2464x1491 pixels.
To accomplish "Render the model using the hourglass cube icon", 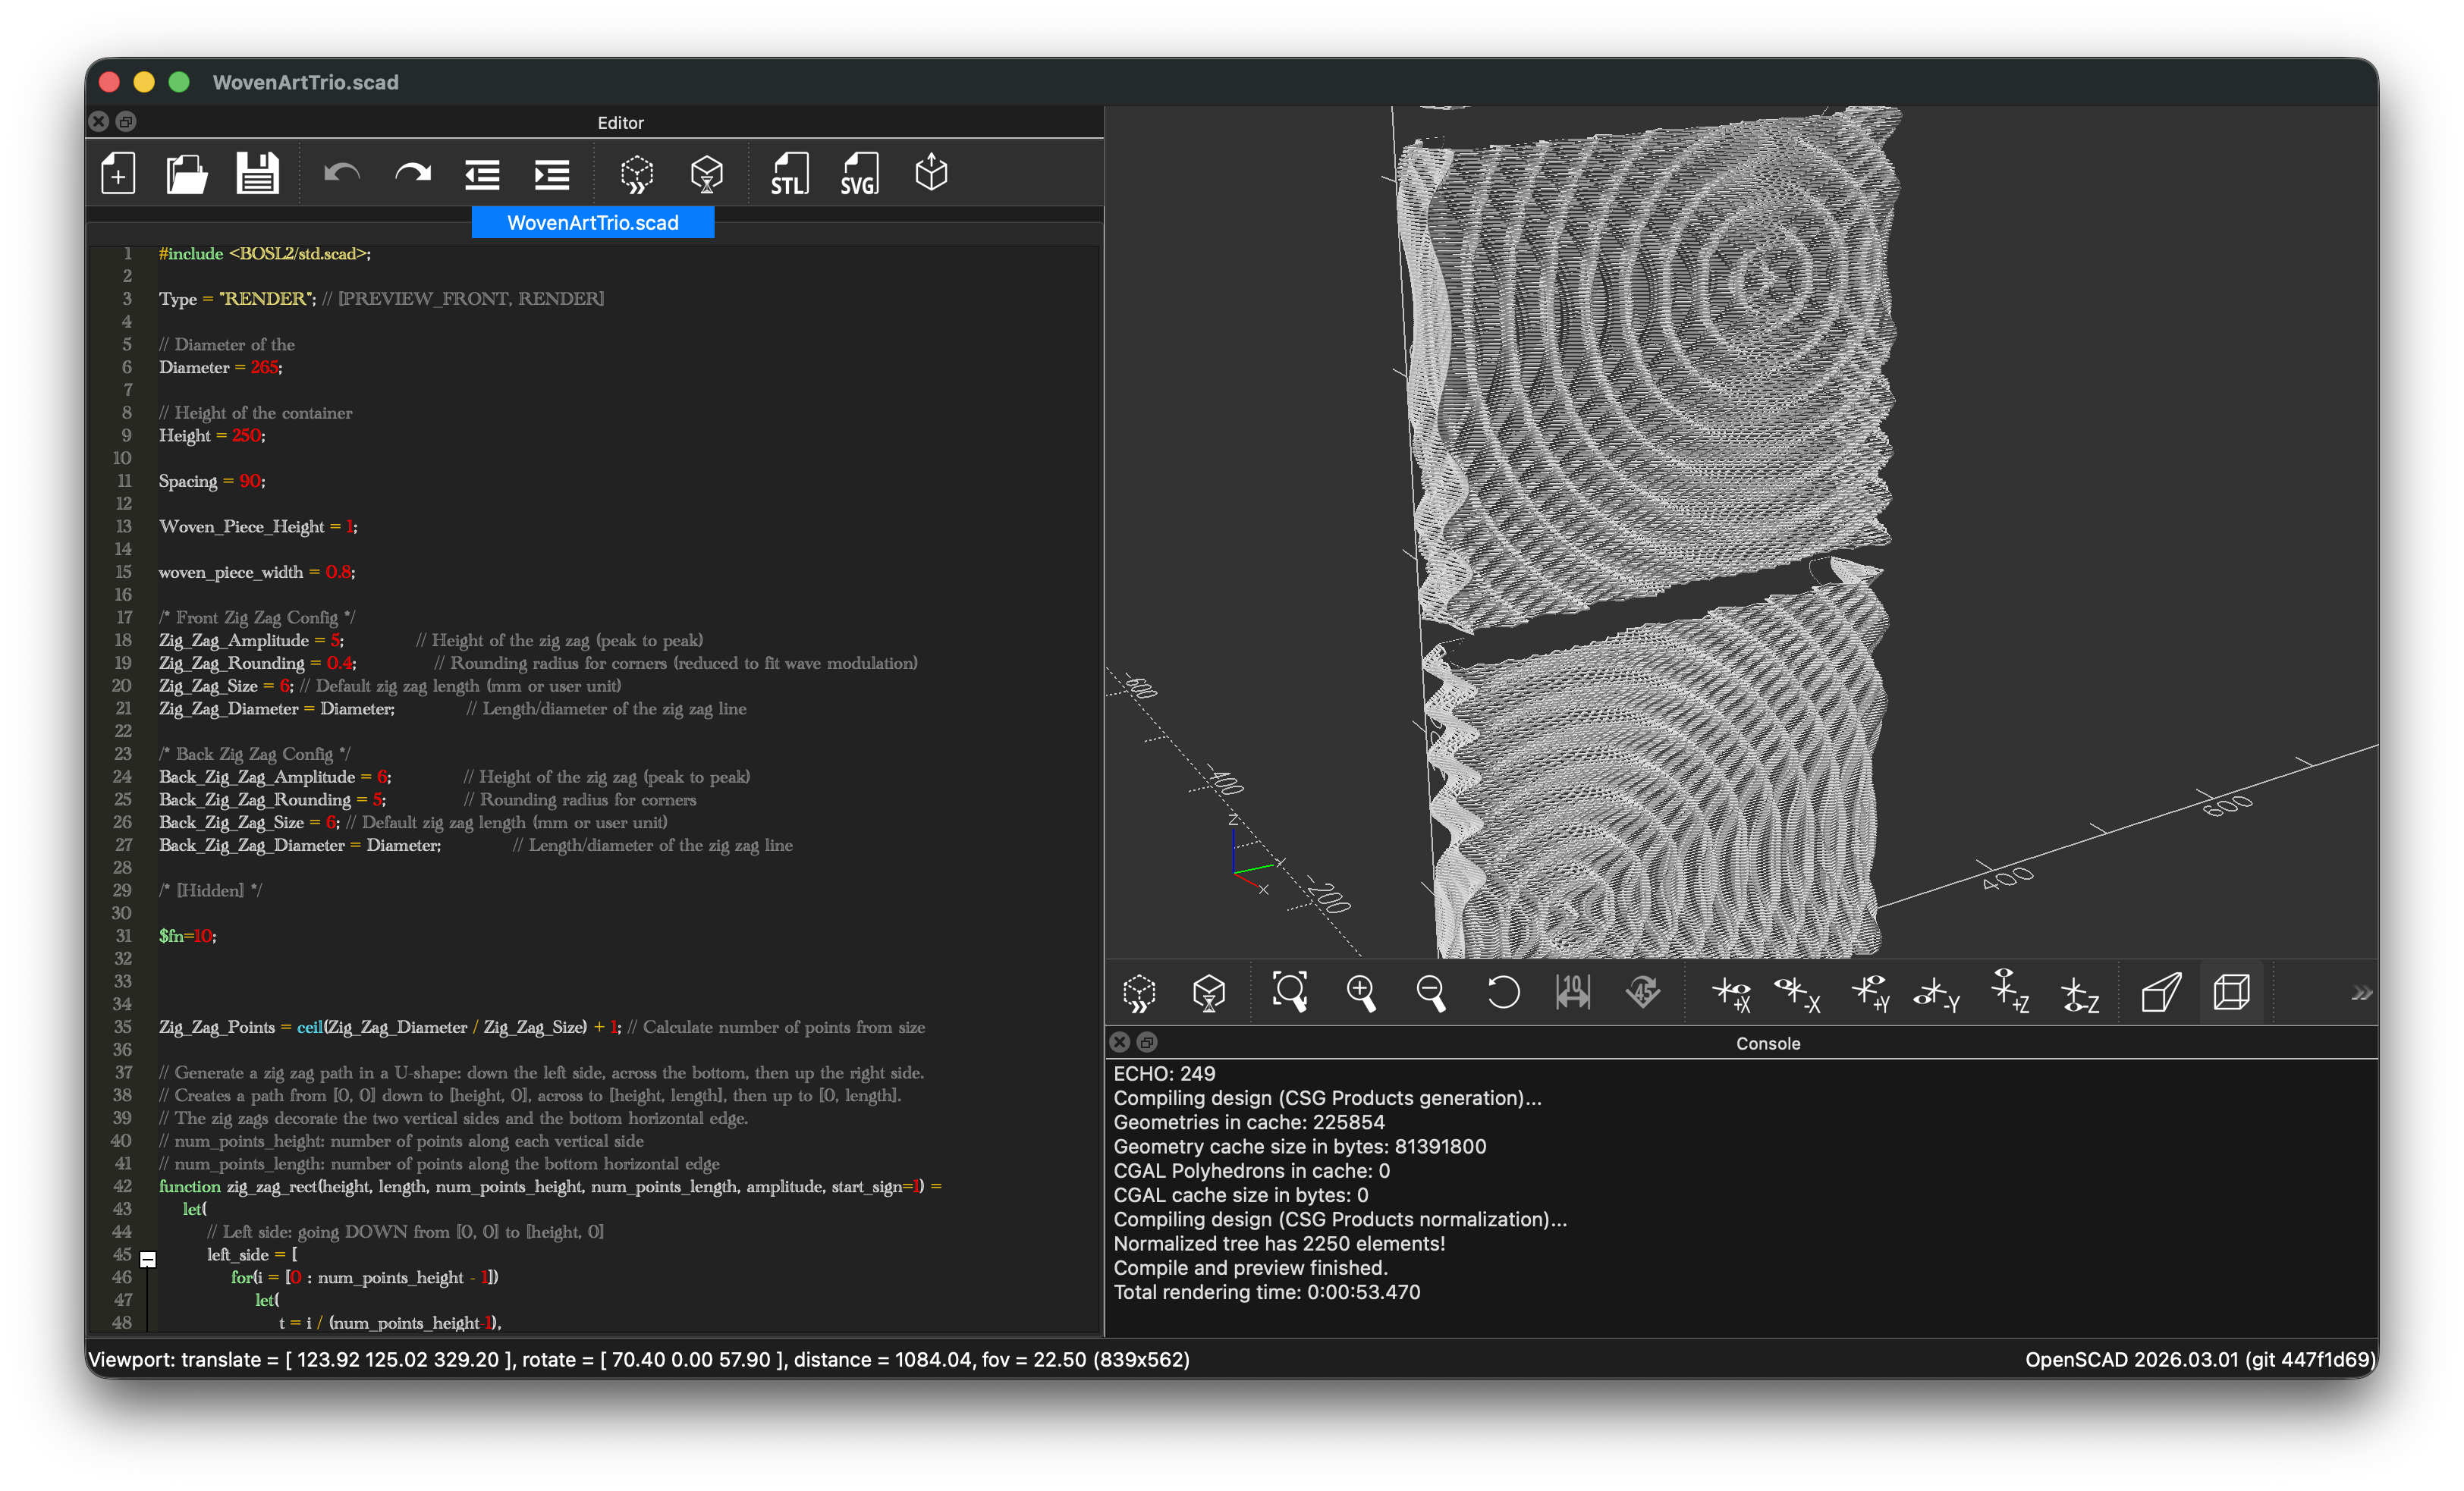I will [x=707, y=174].
